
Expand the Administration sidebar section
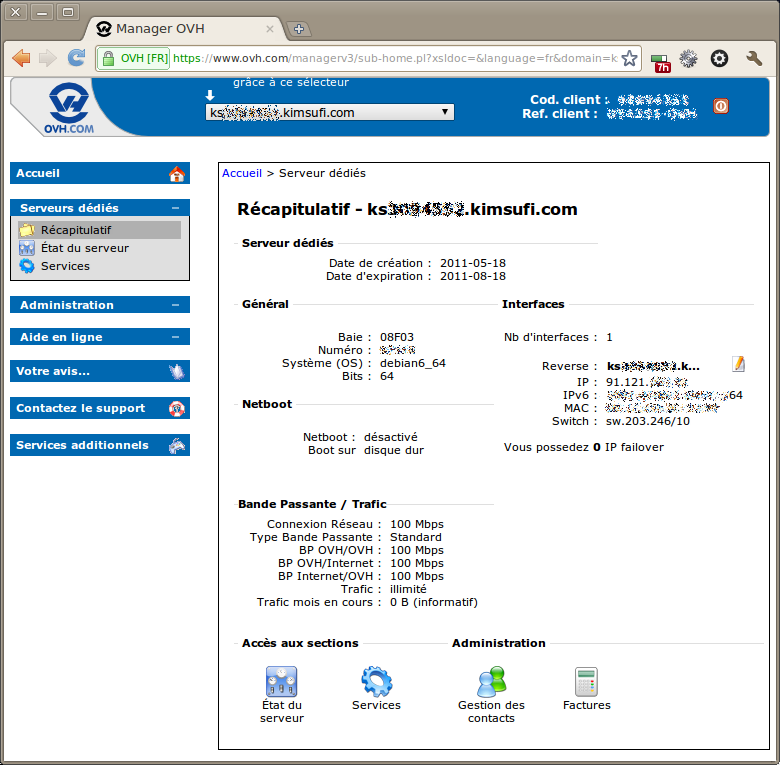point(175,305)
